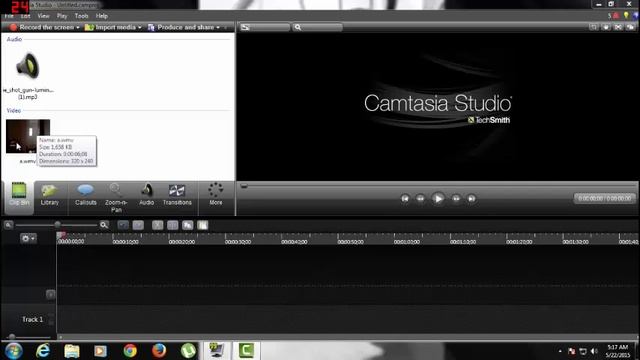
Task: Click the volume speaker tray icon
Action: [x=594, y=351]
